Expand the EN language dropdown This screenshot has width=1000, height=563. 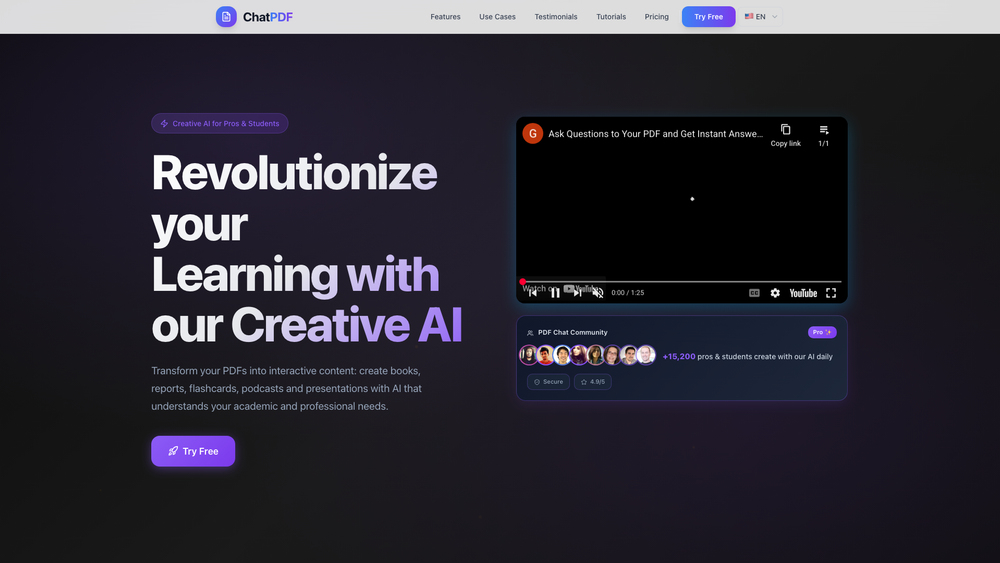(761, 17)
